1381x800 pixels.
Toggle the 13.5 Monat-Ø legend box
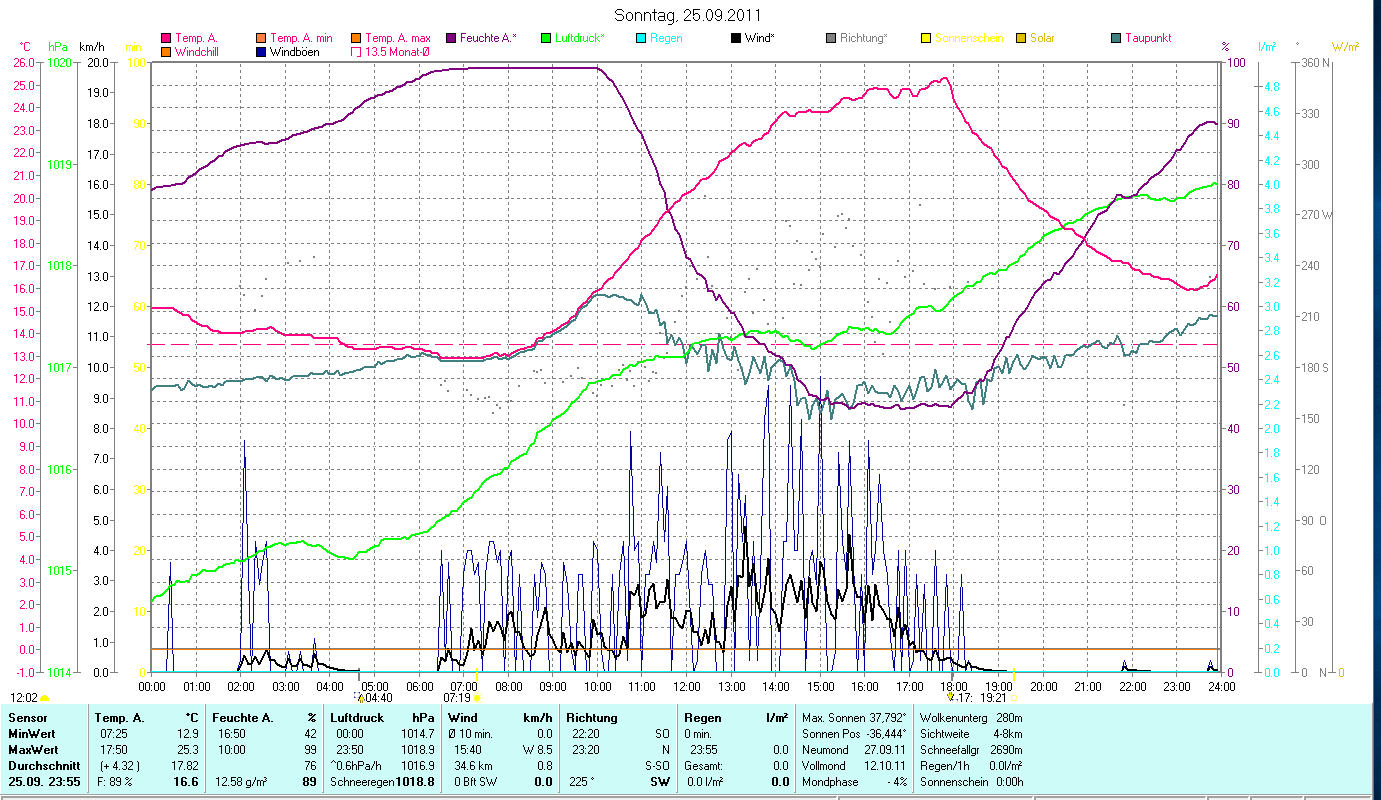coord(355,52)
